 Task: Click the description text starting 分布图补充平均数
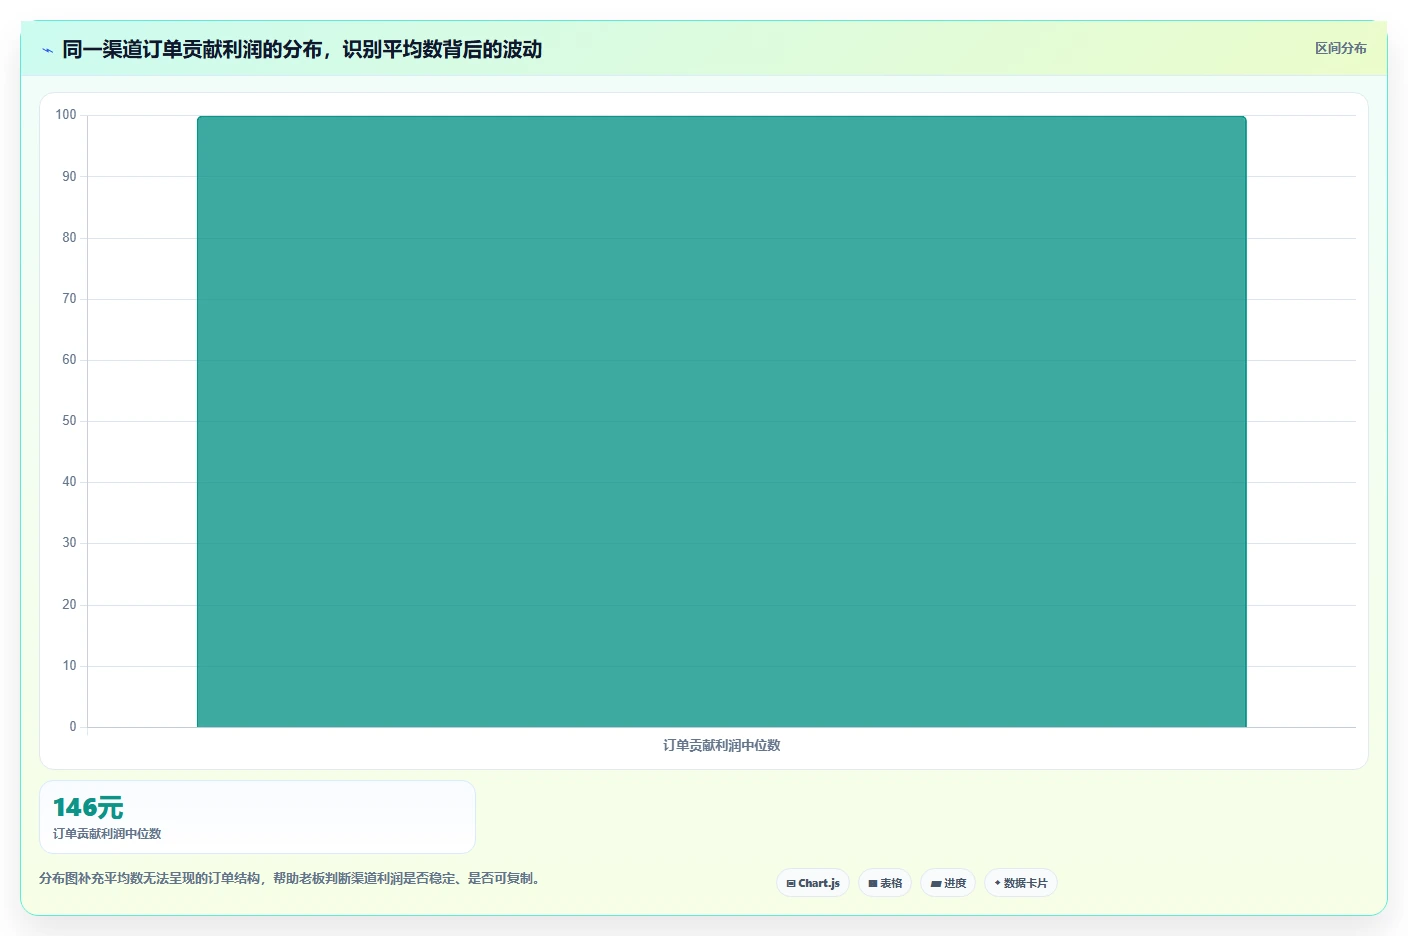pyautogui.click(x=291, y=878)
